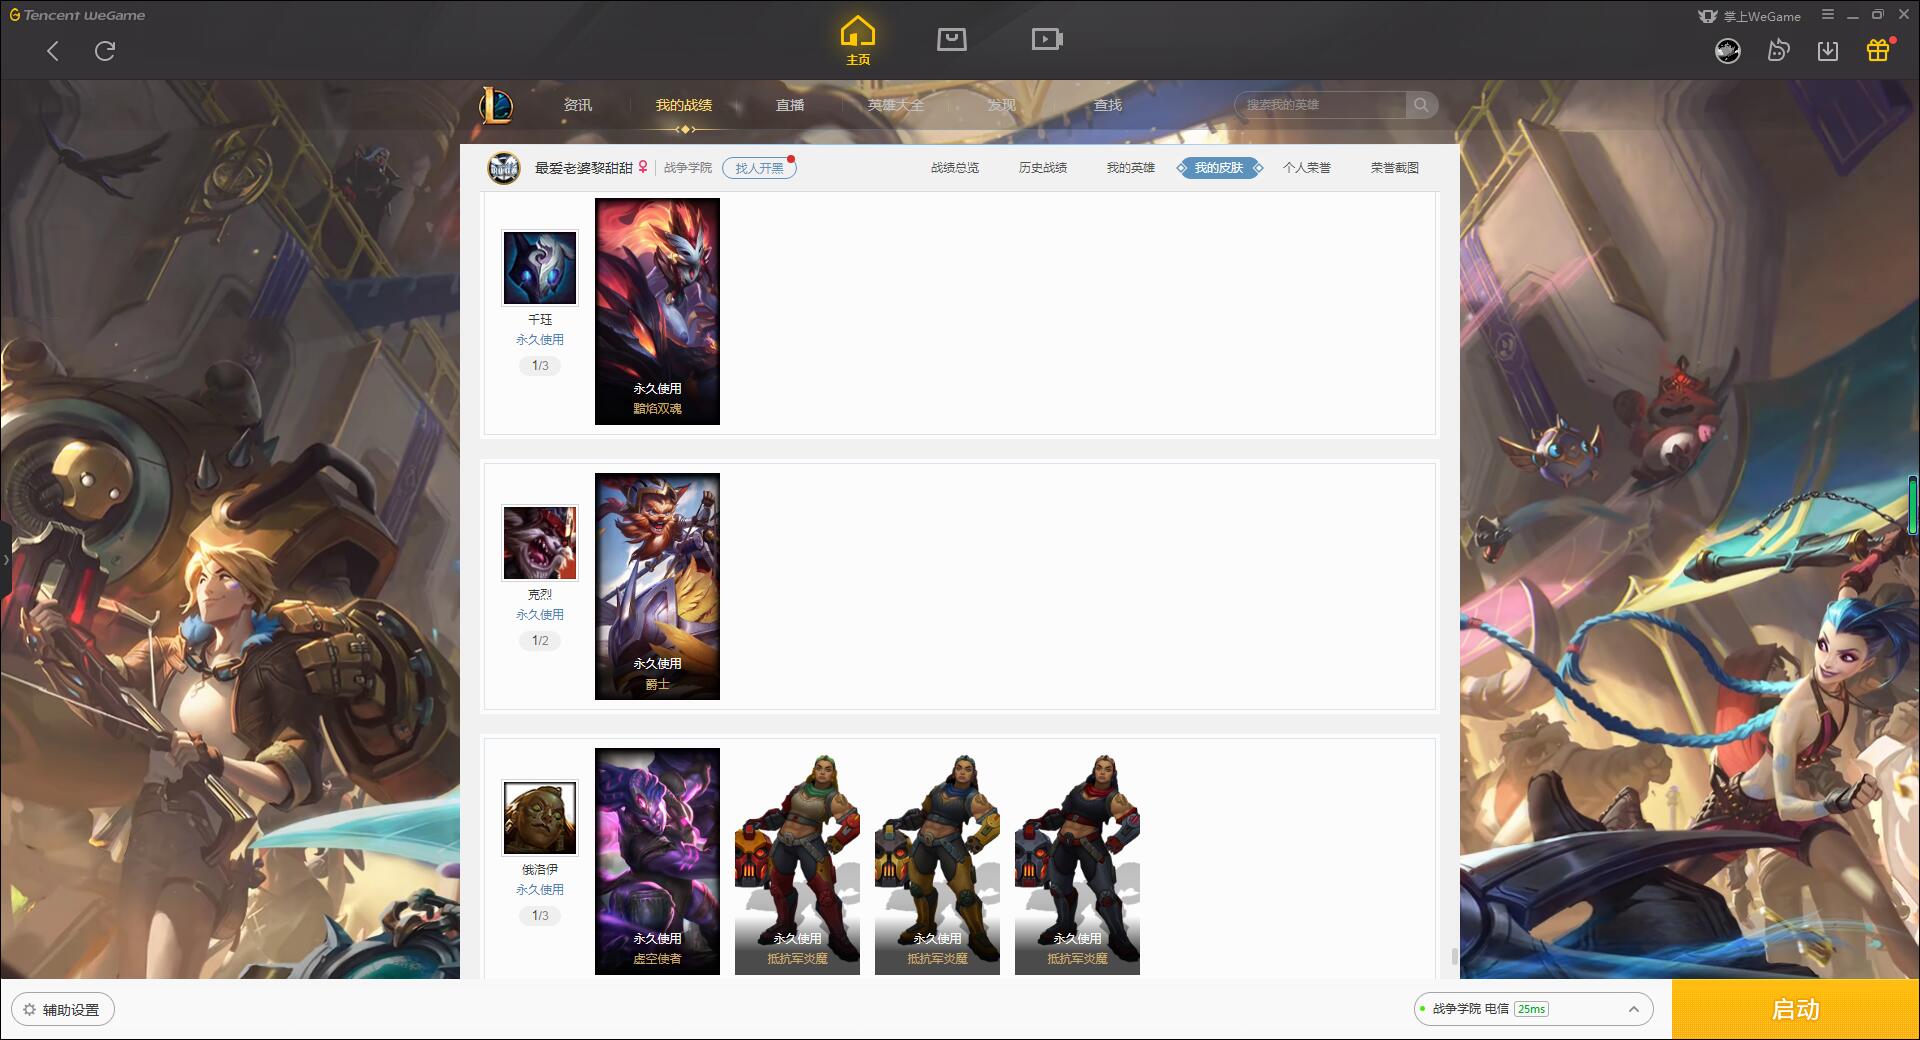Expand the 战争学院 电信 server dropdown
Image resolution: width=1920 pixels, height=1040 pixels.
click(x=1533, y=1009)
